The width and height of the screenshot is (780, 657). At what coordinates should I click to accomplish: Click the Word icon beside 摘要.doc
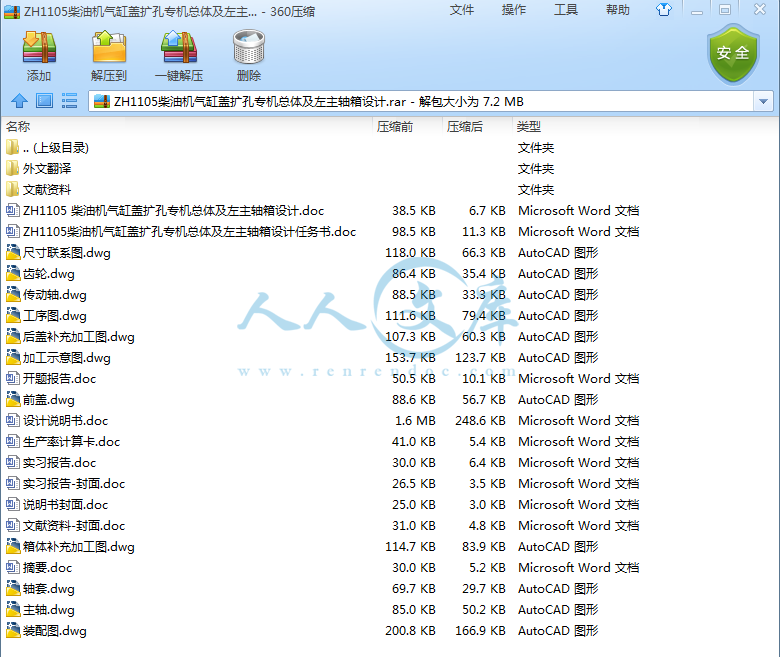click(x=12, y=567)
